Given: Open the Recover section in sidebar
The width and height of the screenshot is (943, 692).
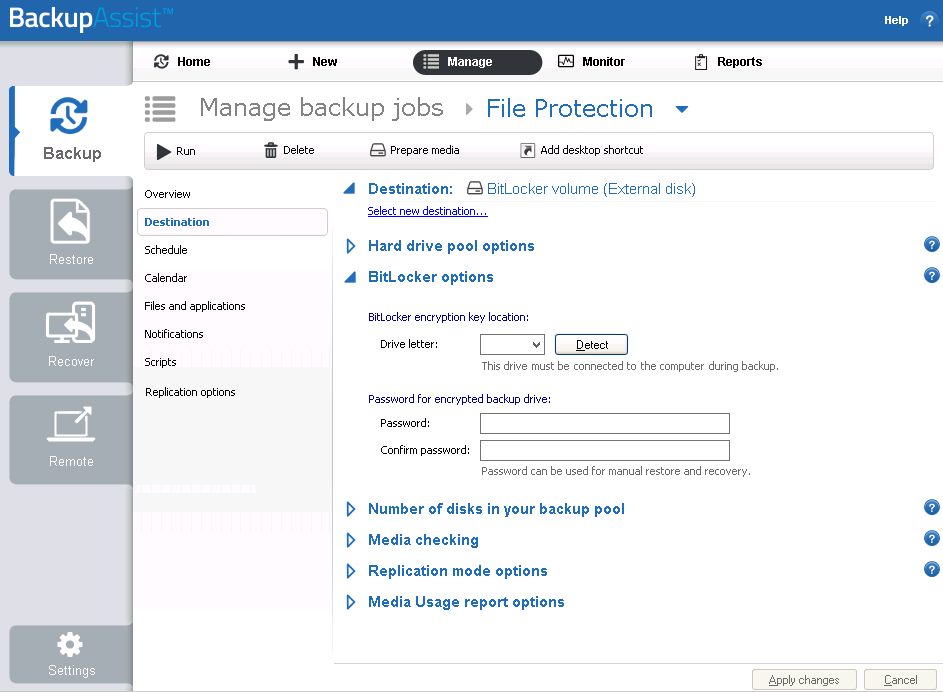Looking at the screenshot, I should [71, 336].
